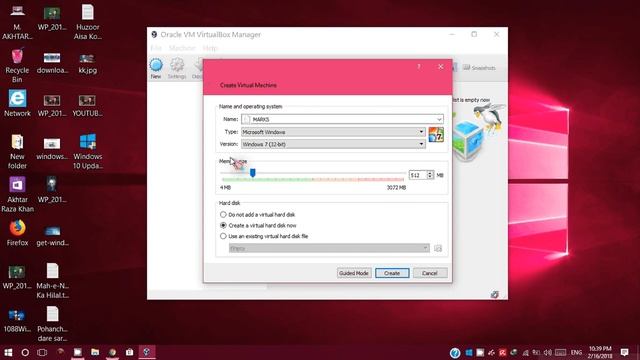640x360 pixels.
Task: Select the Windows 10 Upda... desktop icon
Action: [x=87, y=152]
